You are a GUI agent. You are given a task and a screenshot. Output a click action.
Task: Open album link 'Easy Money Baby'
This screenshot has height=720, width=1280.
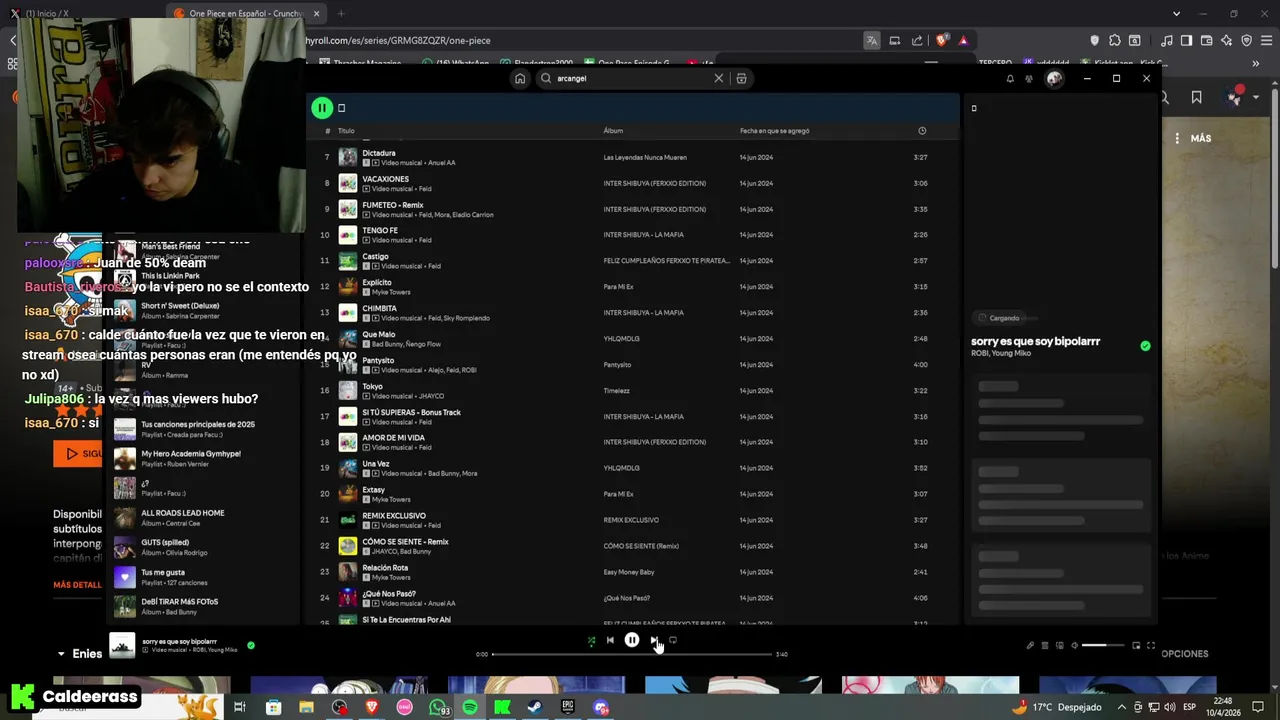click(x=629, y=572)
